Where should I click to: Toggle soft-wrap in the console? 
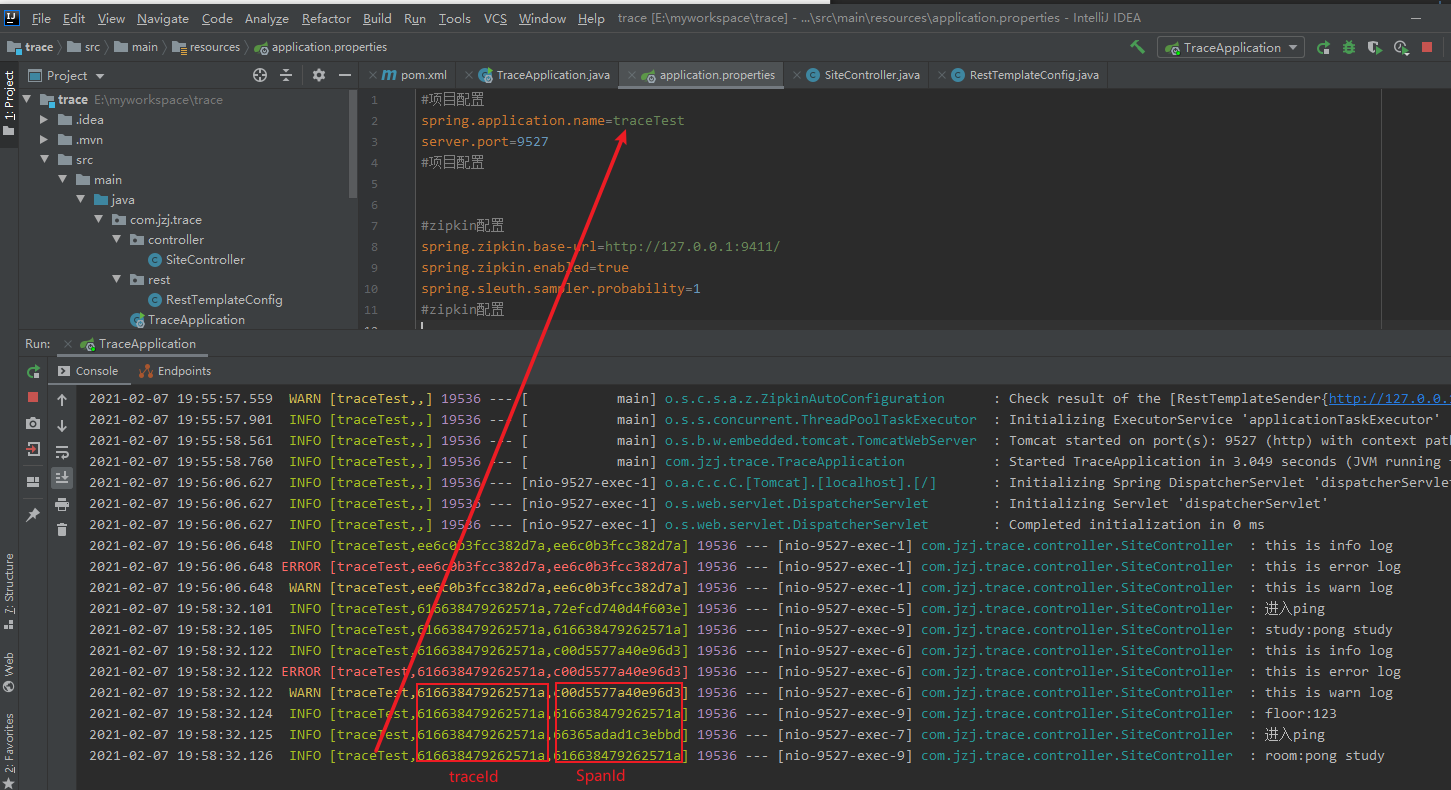(x=62, y=452)
